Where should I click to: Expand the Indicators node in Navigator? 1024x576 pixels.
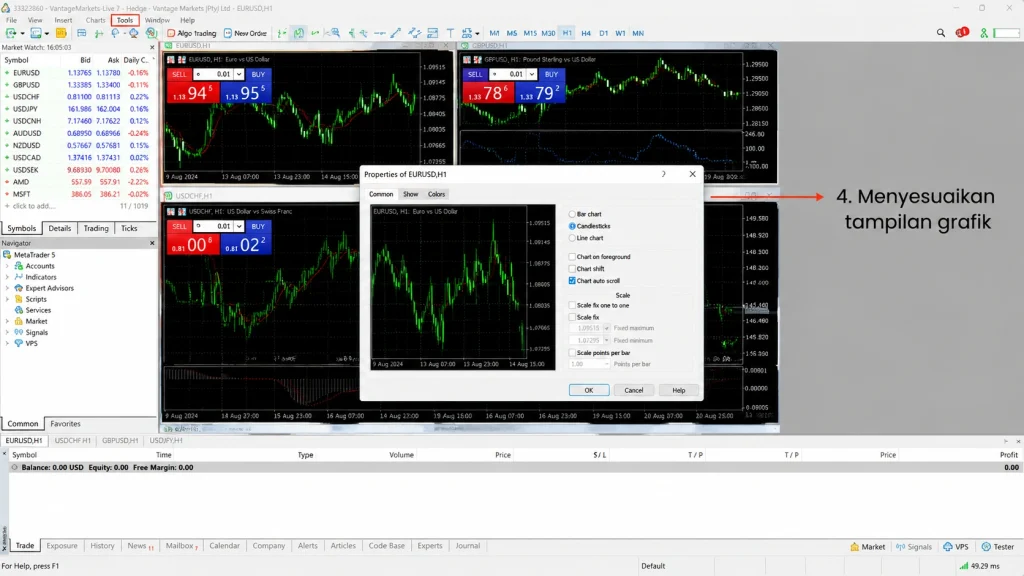pos(7,277)
